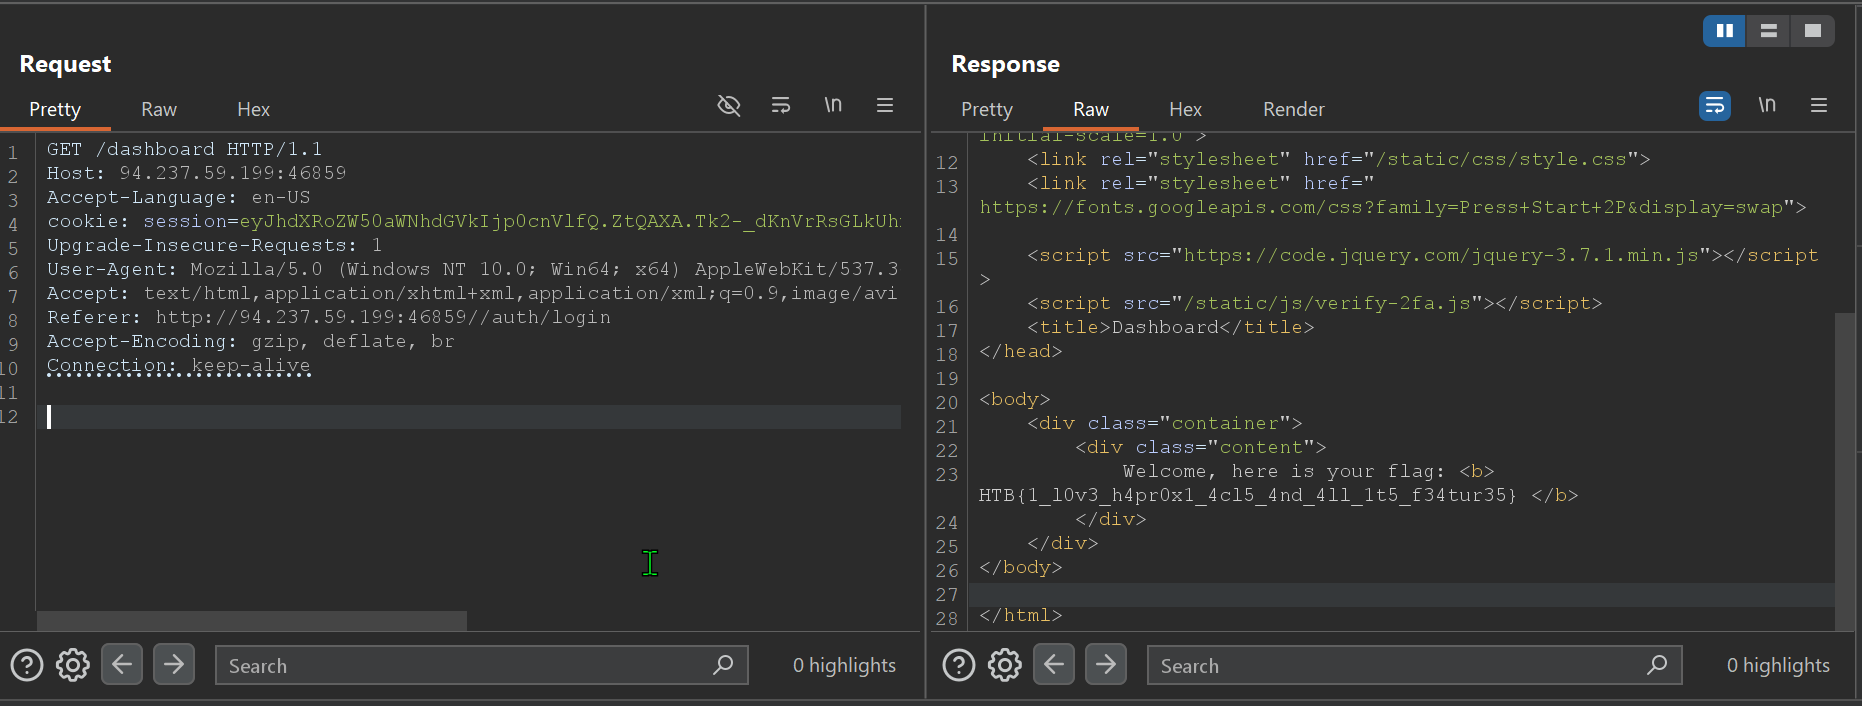Select side-by-side layout icon

[1725, 31]
